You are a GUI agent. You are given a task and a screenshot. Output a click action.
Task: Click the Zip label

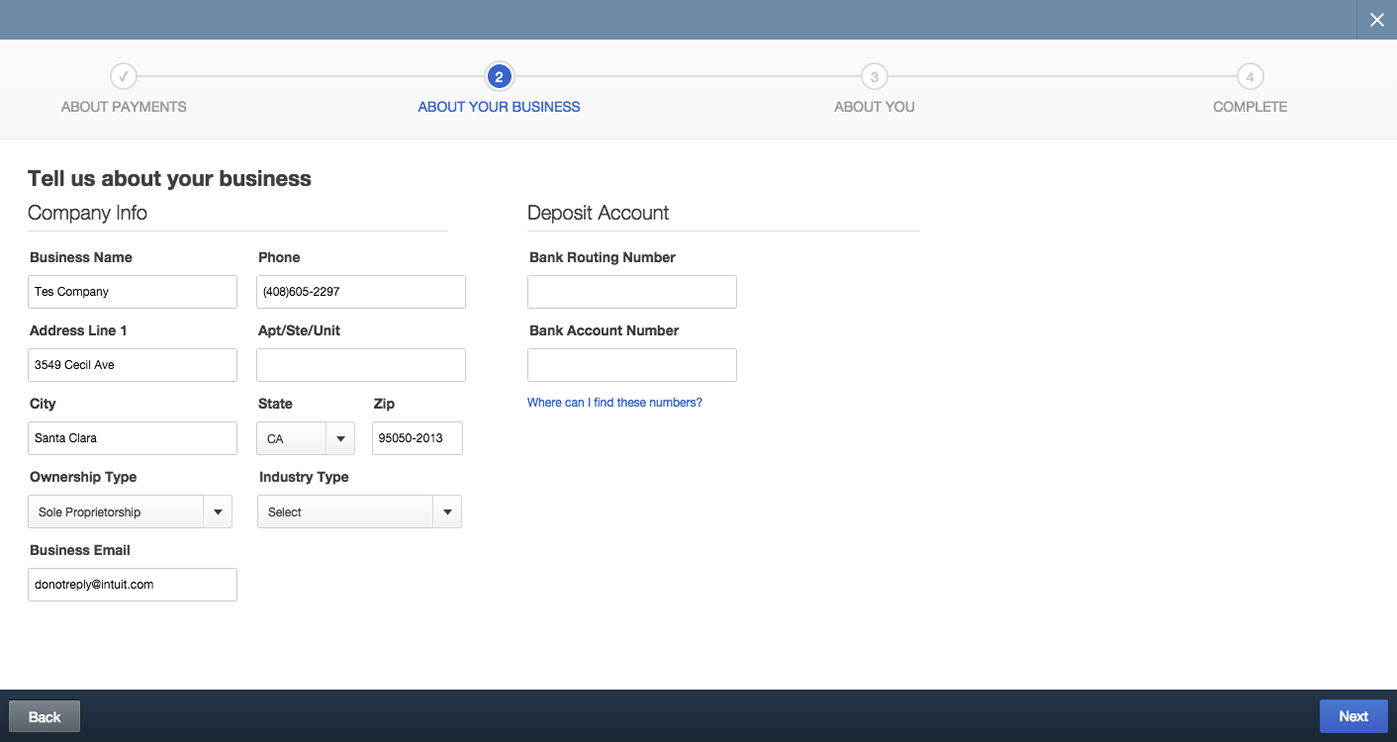click(x=384, y=404)
